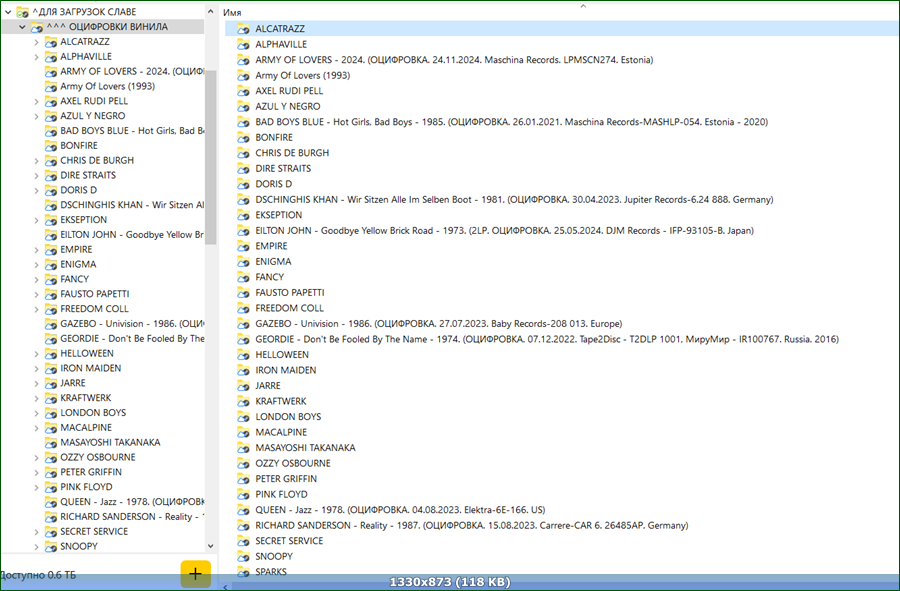Click the AXEL RUDI PELL folder icon in list
Image resolution: width=900 pixels, height=591 pixels.
coord(243,91)
